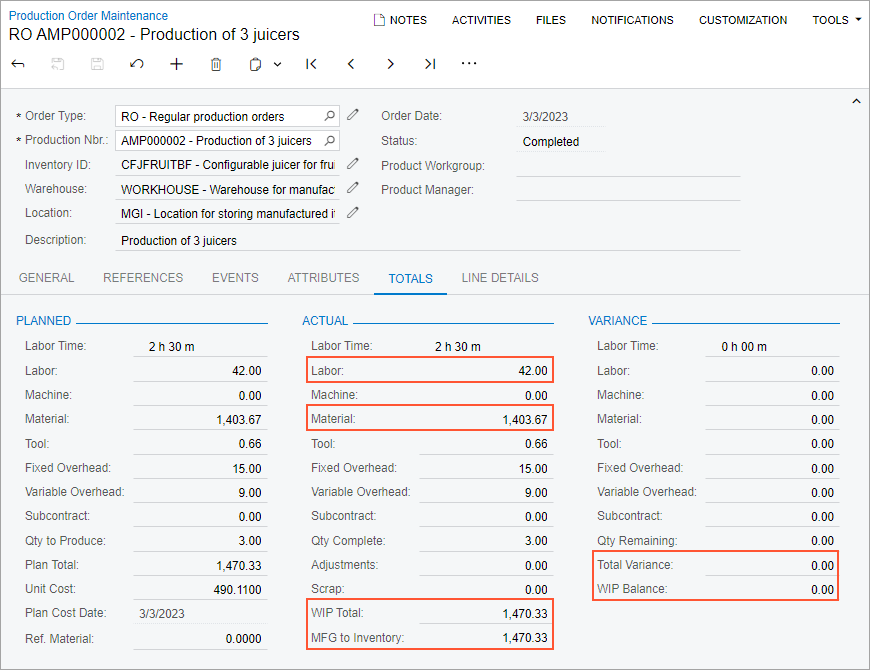Click the delete trash can icon
This screenshot has width=870, height=670.
[x=216, y=64]
